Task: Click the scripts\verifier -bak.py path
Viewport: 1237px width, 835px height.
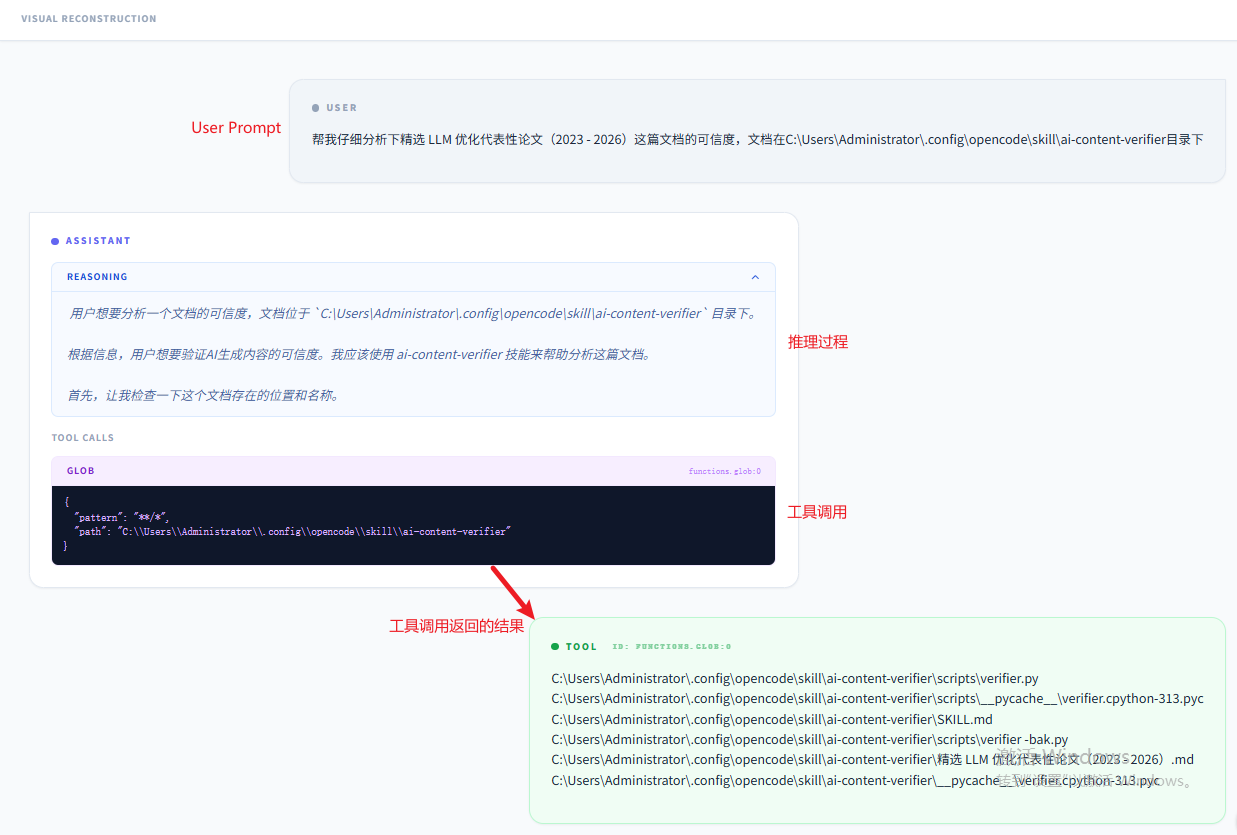Action: pos(810,739)
